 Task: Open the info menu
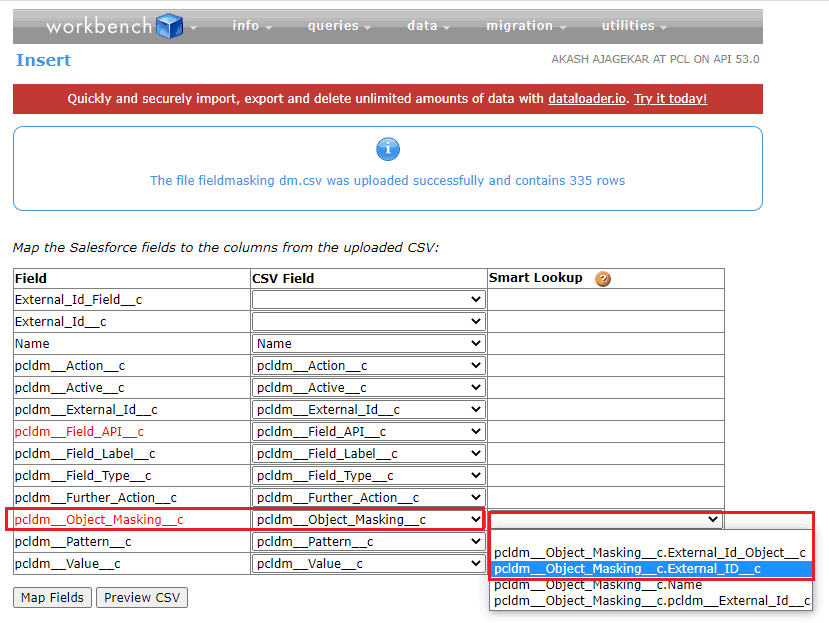[251, 26]
